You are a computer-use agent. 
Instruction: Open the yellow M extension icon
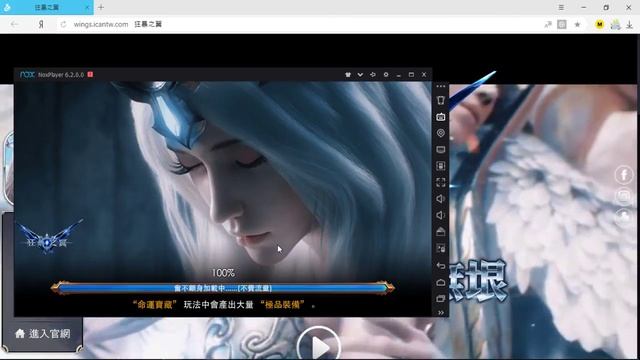(600, 24)
